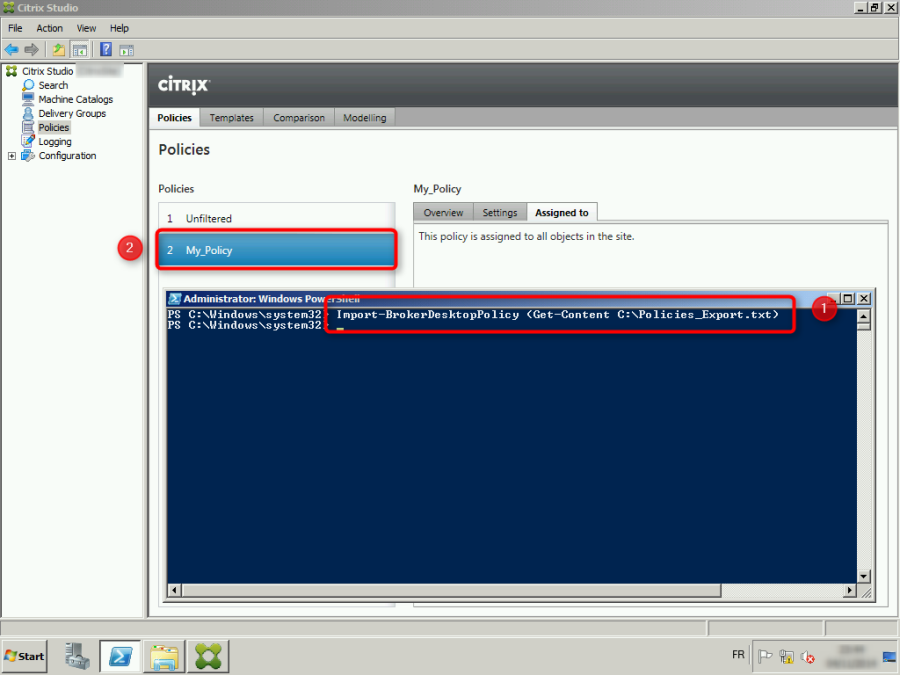This screenshot has width=900, height=675.
Task: Switch to the Comparison tab
Action: coord(299,118)
